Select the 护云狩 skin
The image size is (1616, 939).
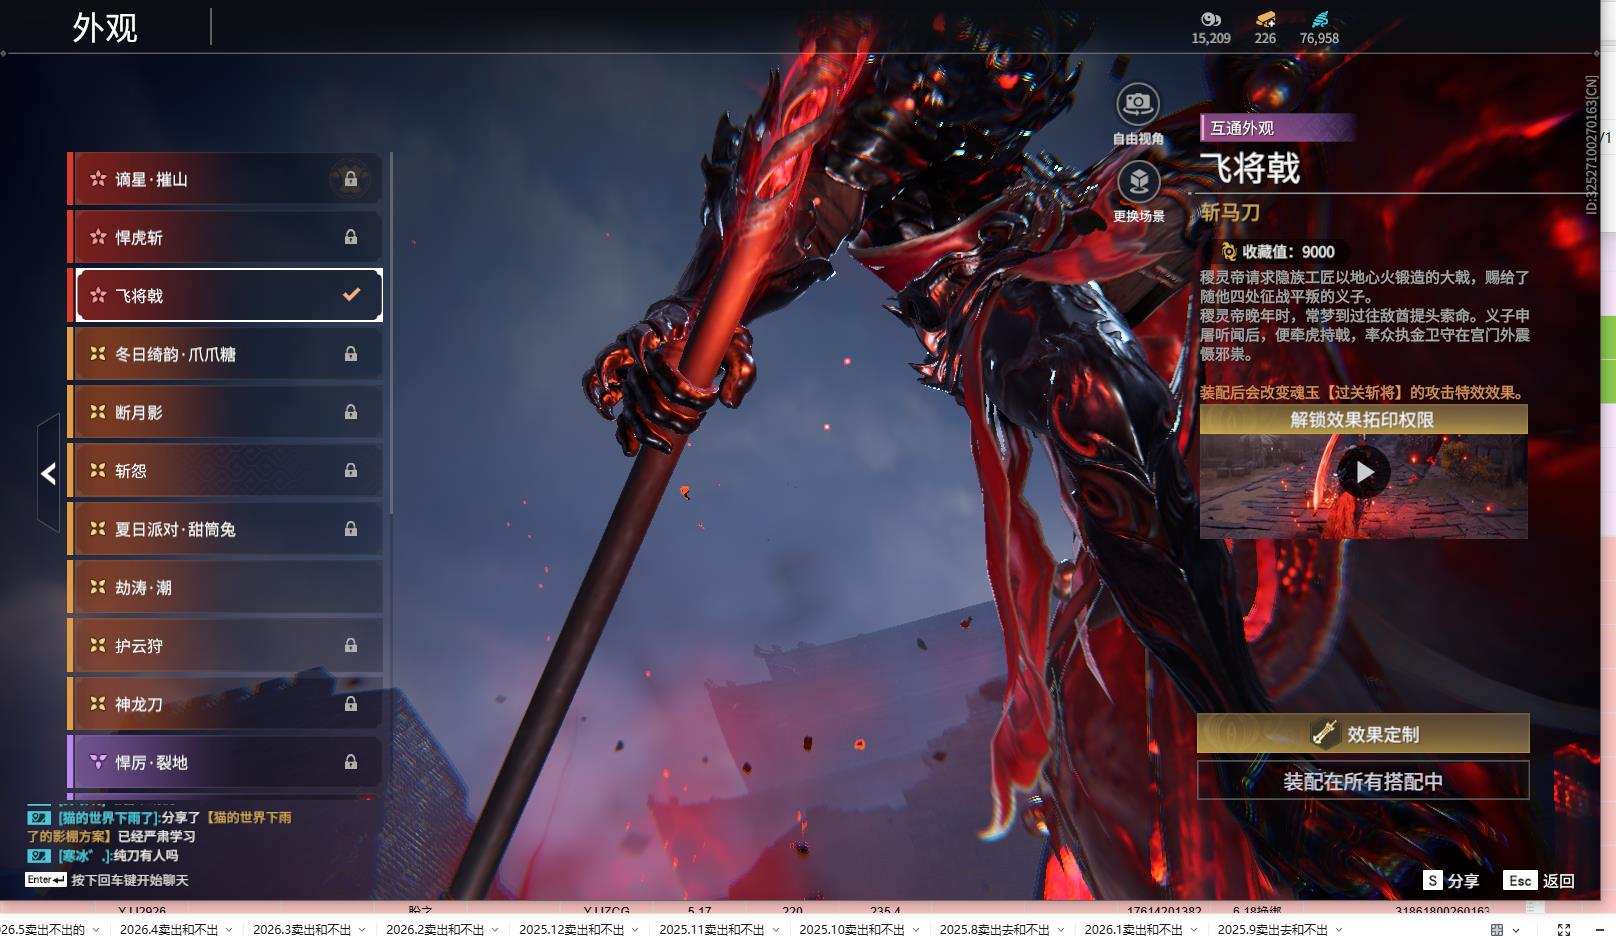coord(225,646)
